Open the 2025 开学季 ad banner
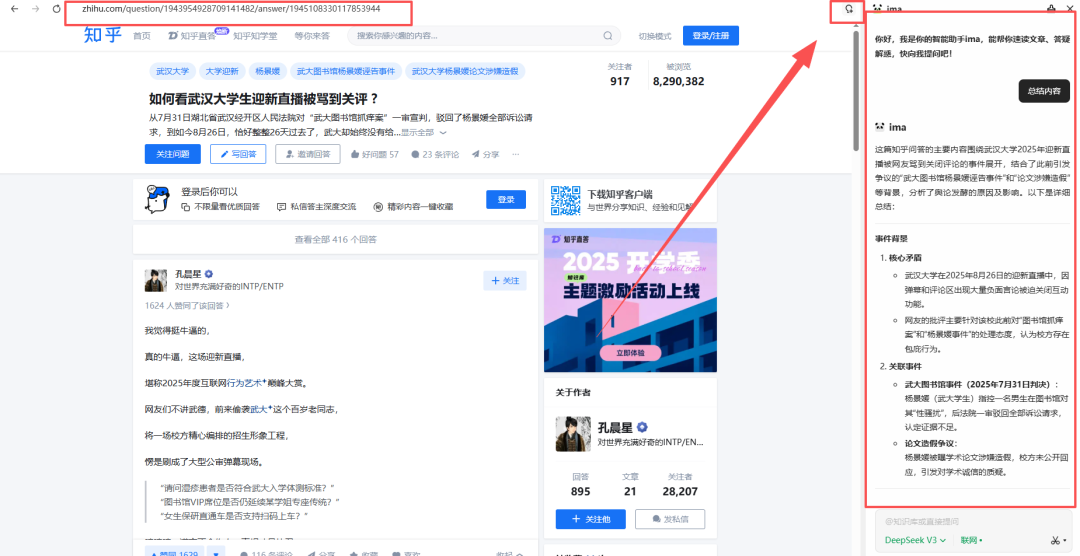The width and height of the screenshot is (1080, 556). tap(630, 299)
